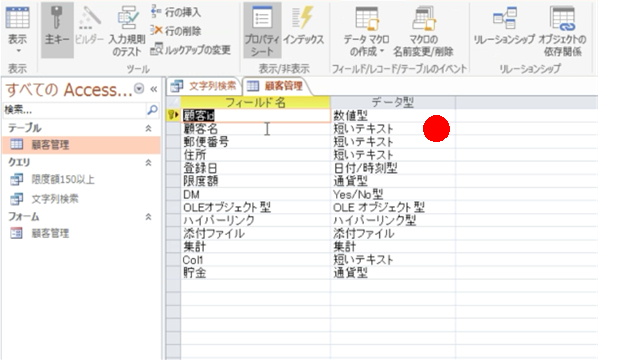Click 行の削除 to delete rows

click(x=176, y=30)
